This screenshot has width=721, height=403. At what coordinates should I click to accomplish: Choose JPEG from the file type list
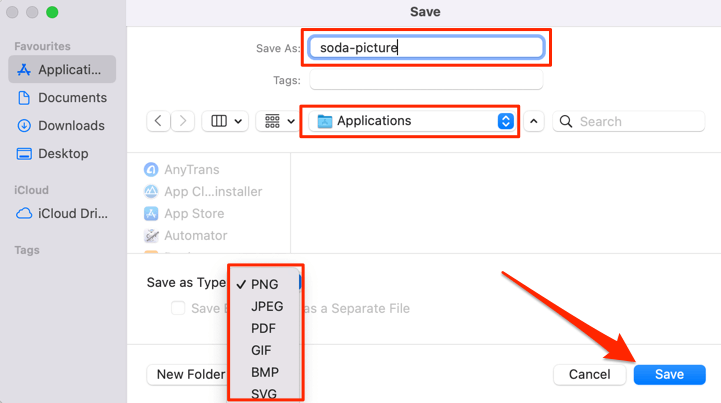pos(267,307)
